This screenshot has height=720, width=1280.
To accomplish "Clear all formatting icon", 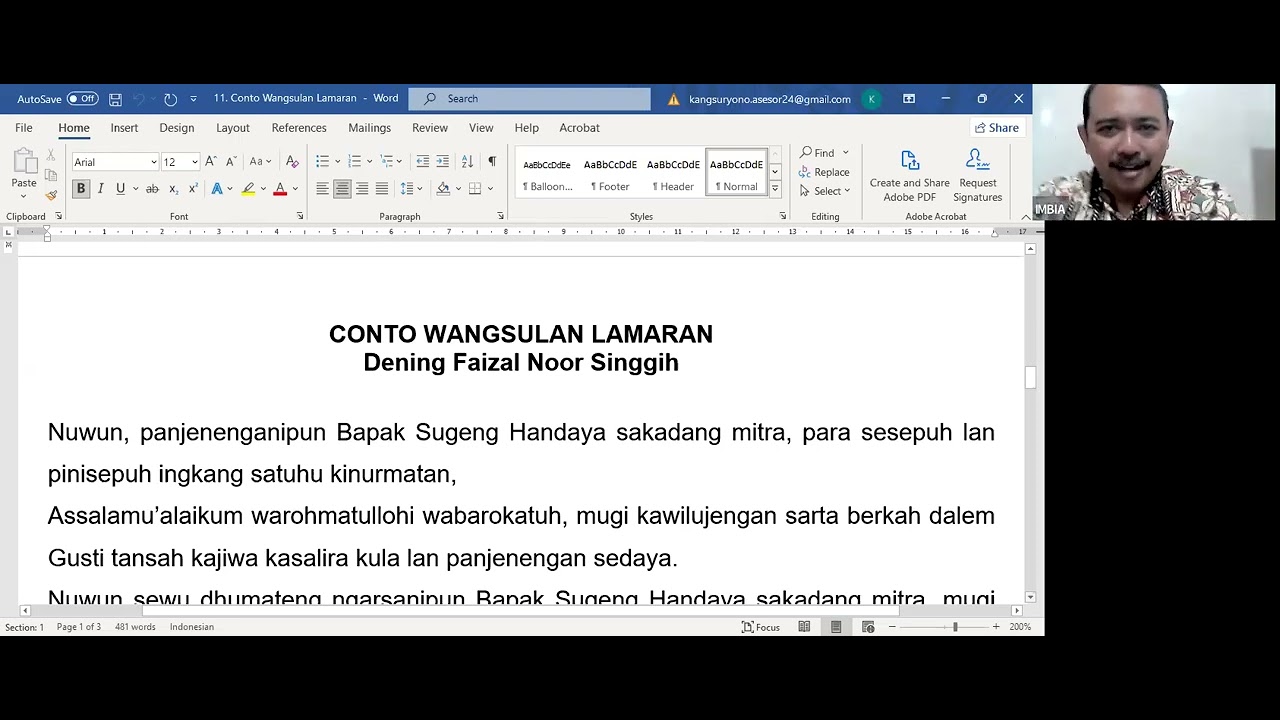I will [x=292, y=161].
